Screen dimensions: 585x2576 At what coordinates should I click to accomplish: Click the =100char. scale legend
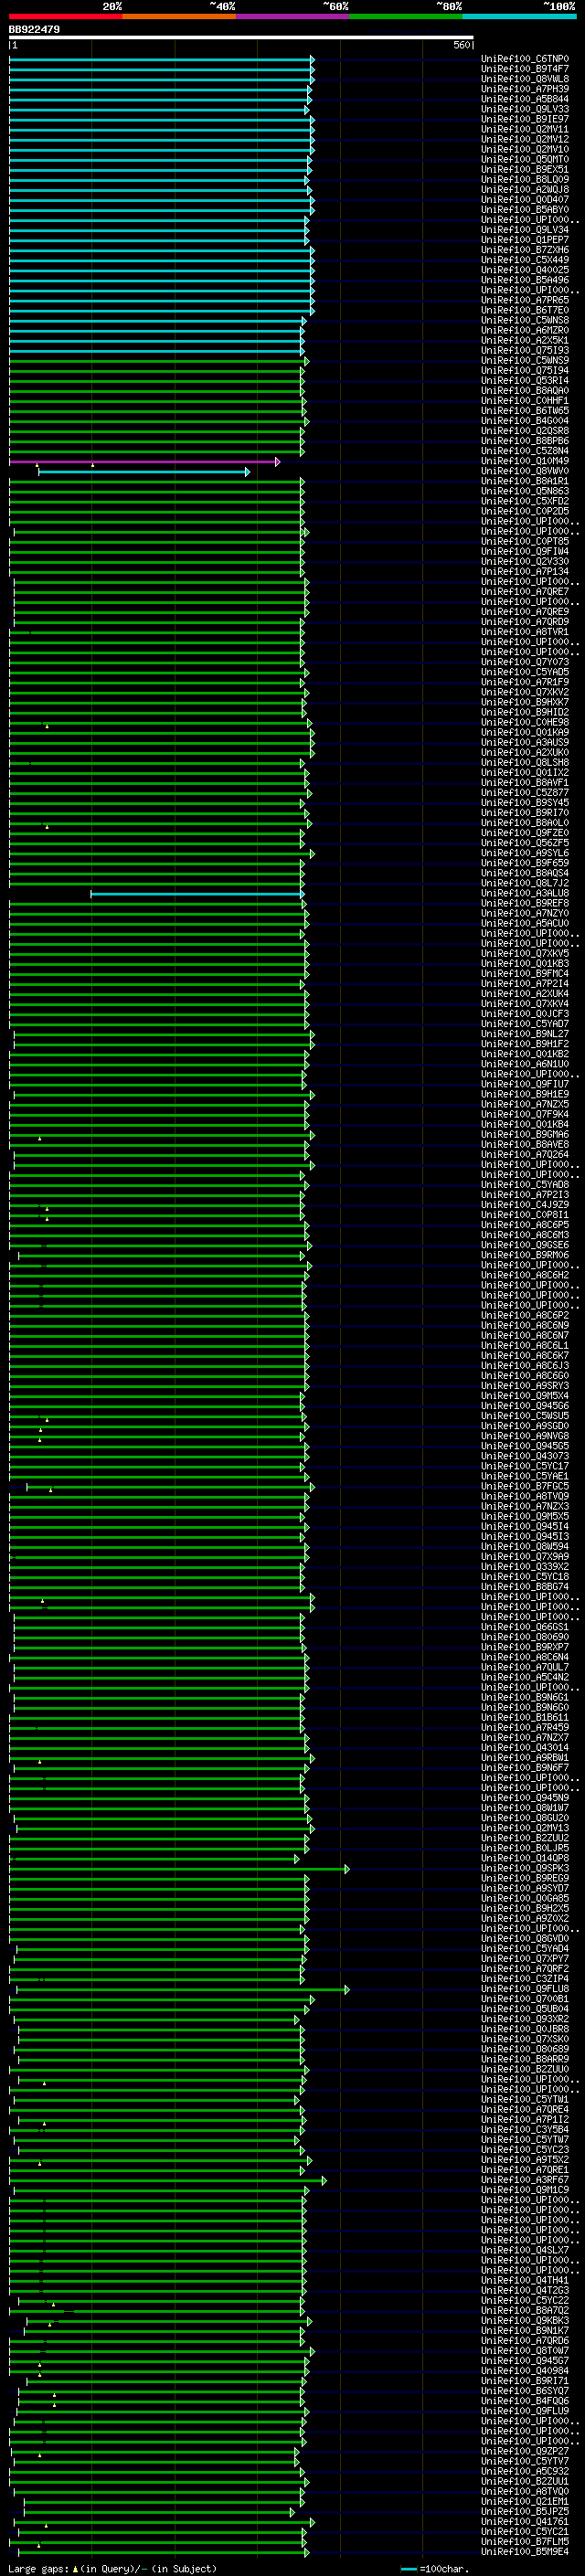pos(434,2568)
